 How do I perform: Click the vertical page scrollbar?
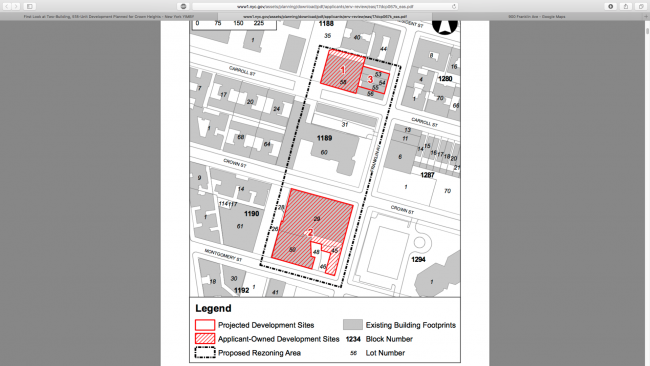[647, 32]
